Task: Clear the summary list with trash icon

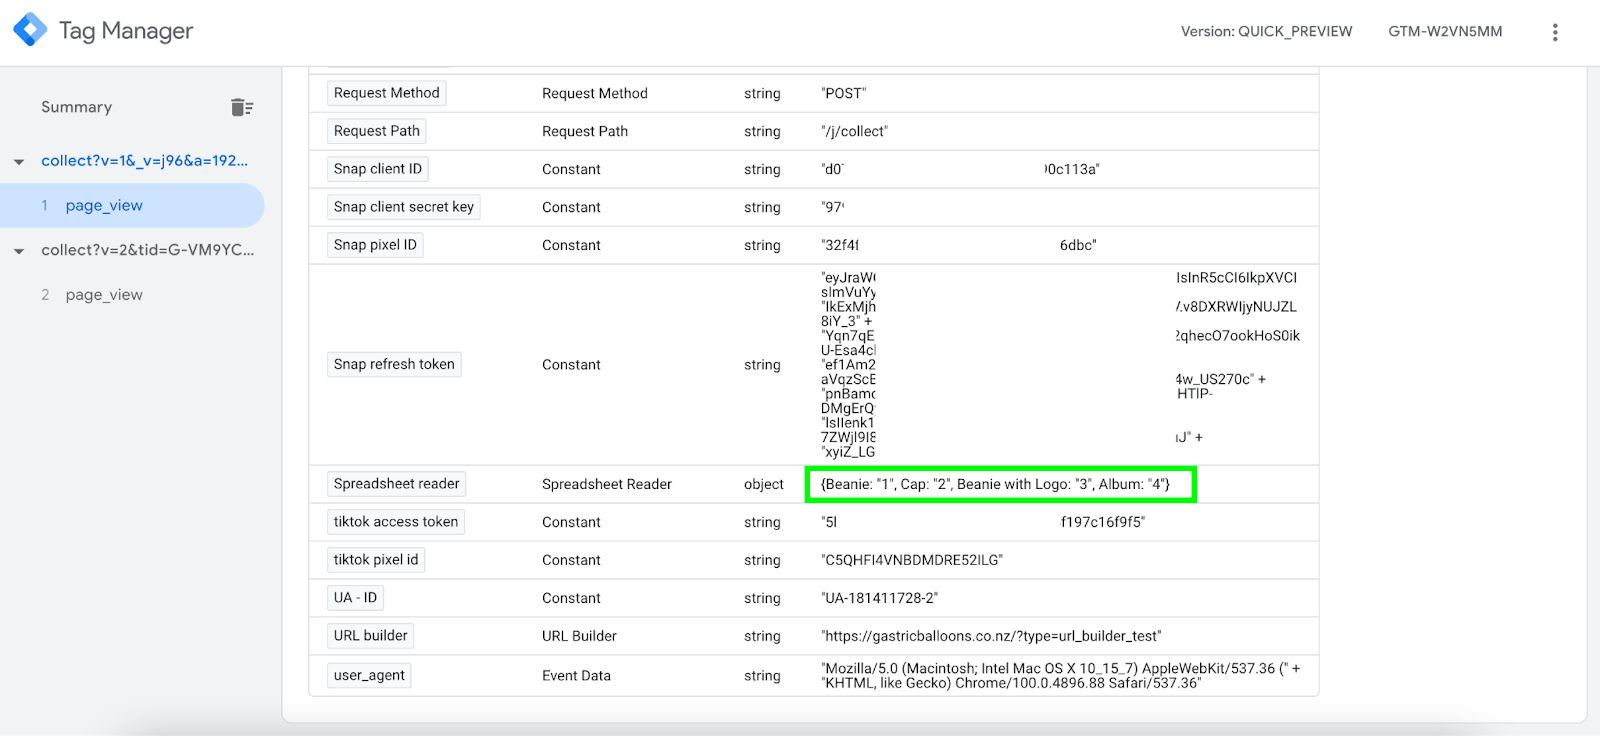Action: point(242,107)
